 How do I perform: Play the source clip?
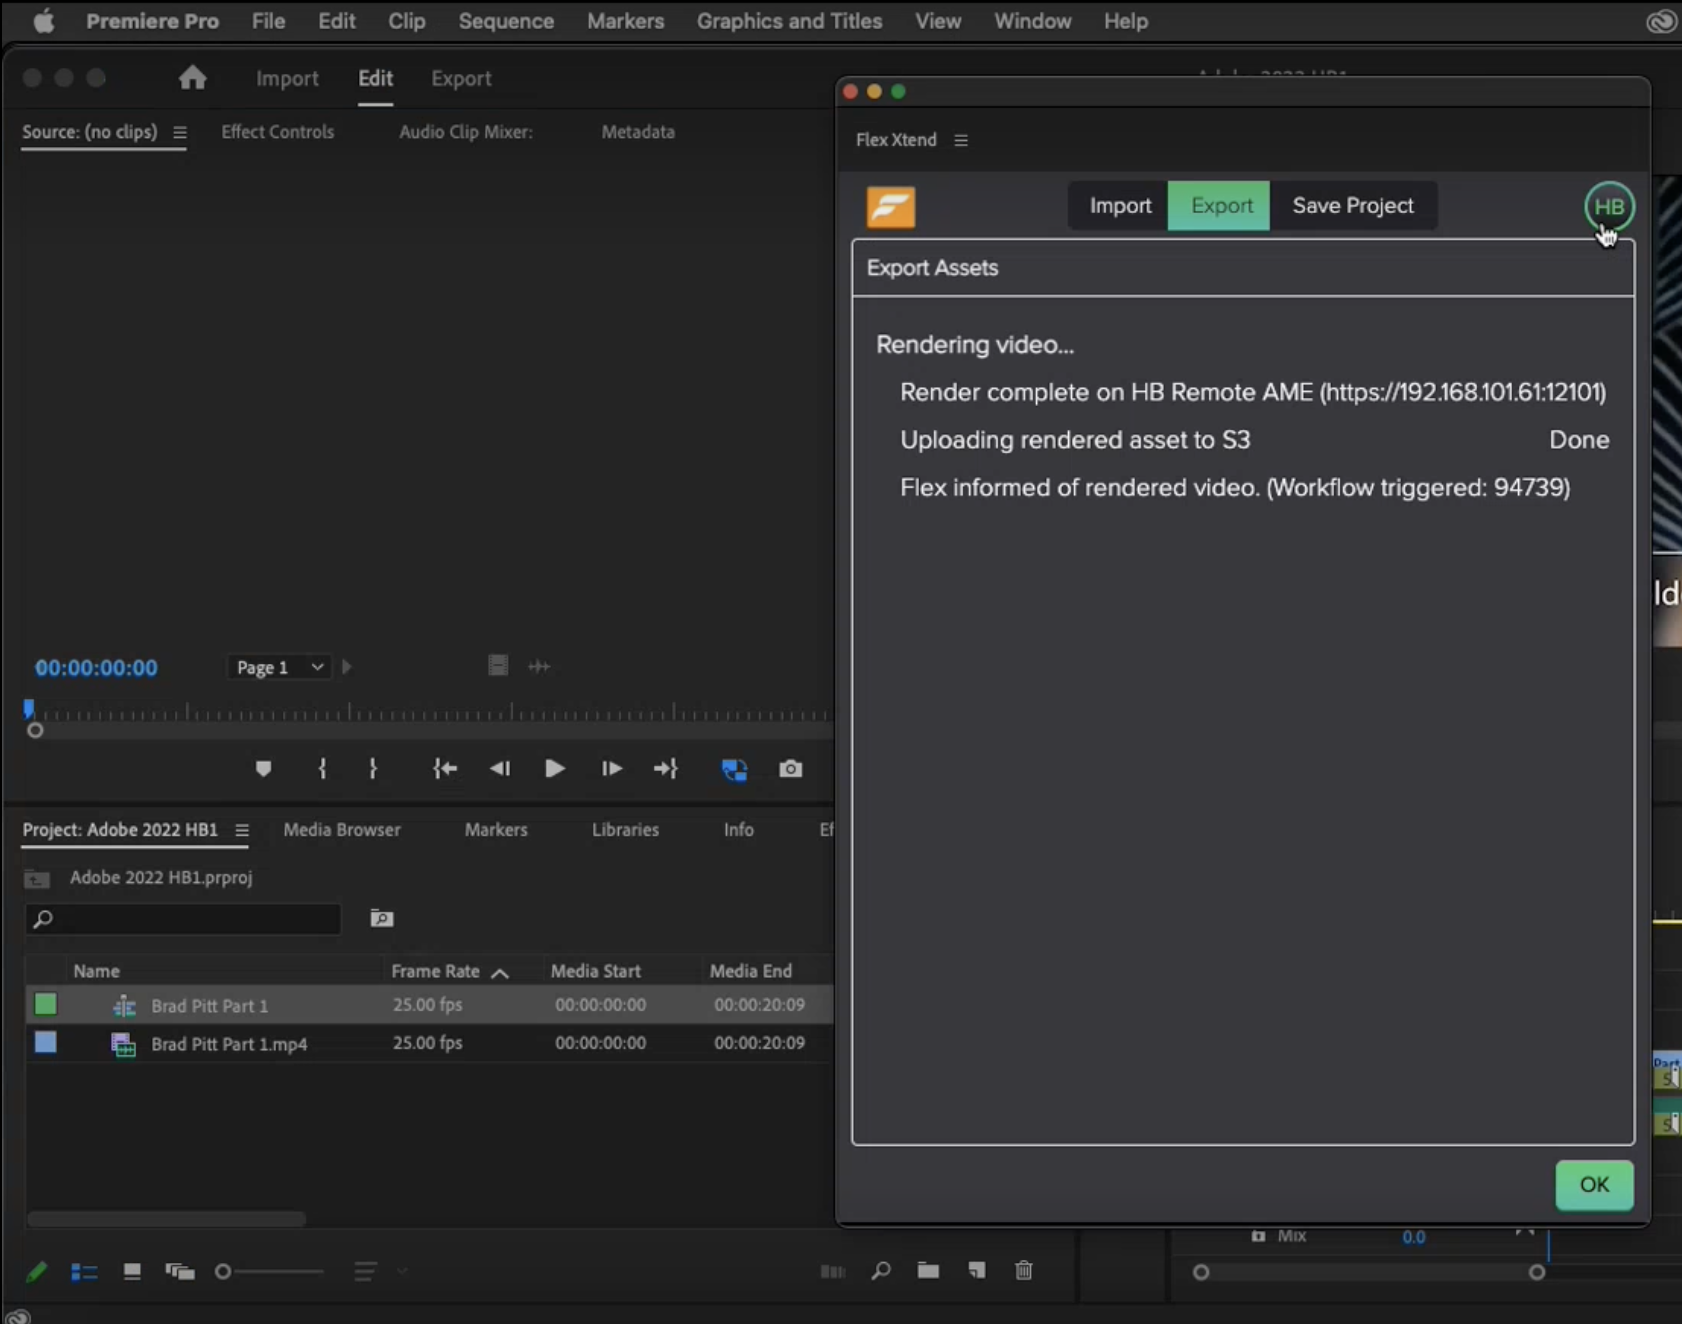[x=554, y=769]
